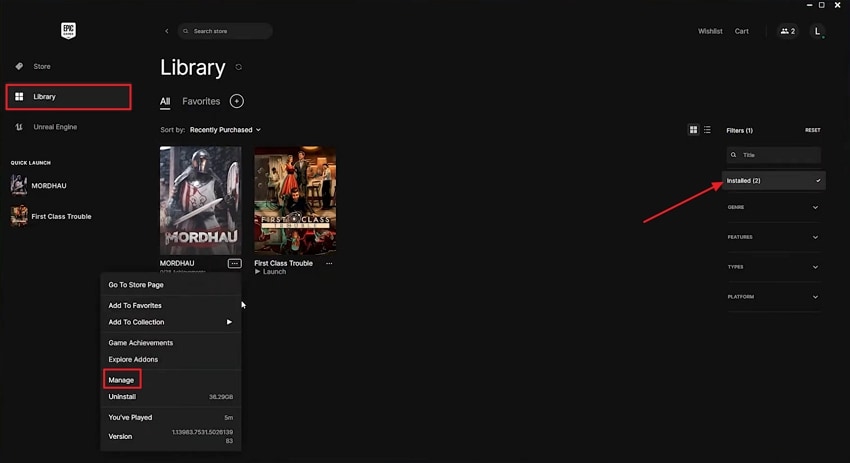The height and width of the screenshot is (463, 850).
Task: Click the Version entry
Action: 170,436
